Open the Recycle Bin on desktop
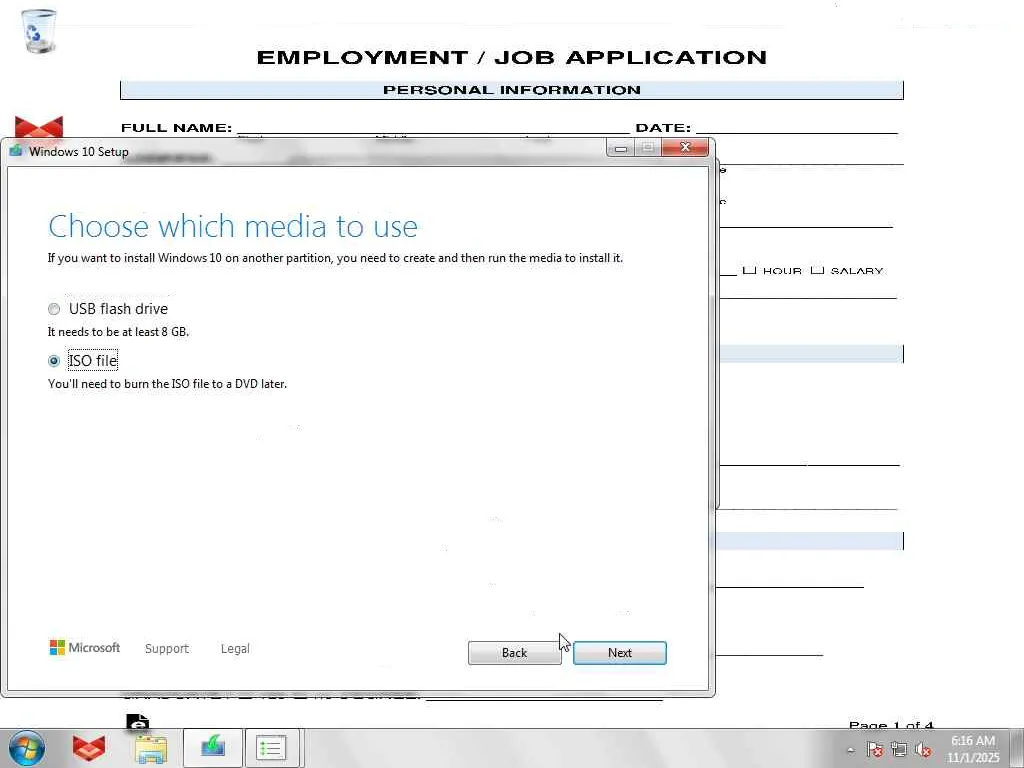The image size is (1024, 768). [39, 31]
